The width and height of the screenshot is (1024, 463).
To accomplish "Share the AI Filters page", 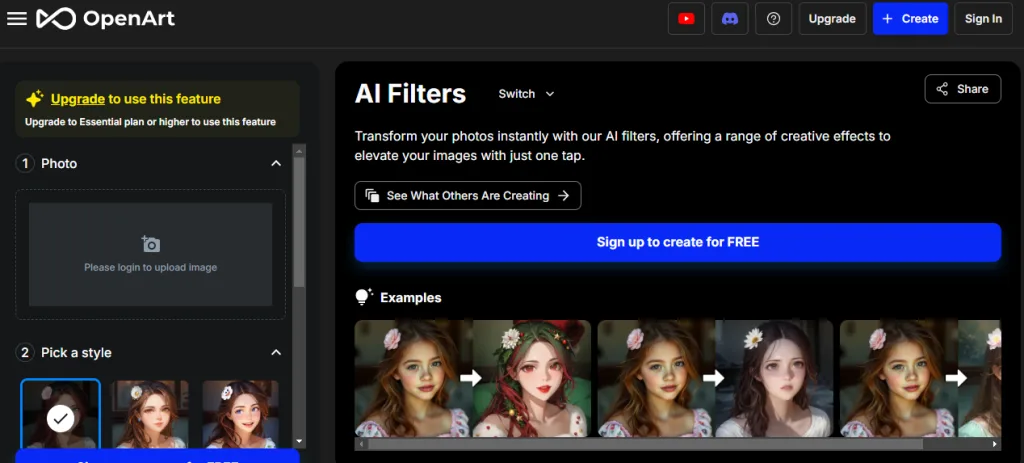I will [x=963, y=89].
